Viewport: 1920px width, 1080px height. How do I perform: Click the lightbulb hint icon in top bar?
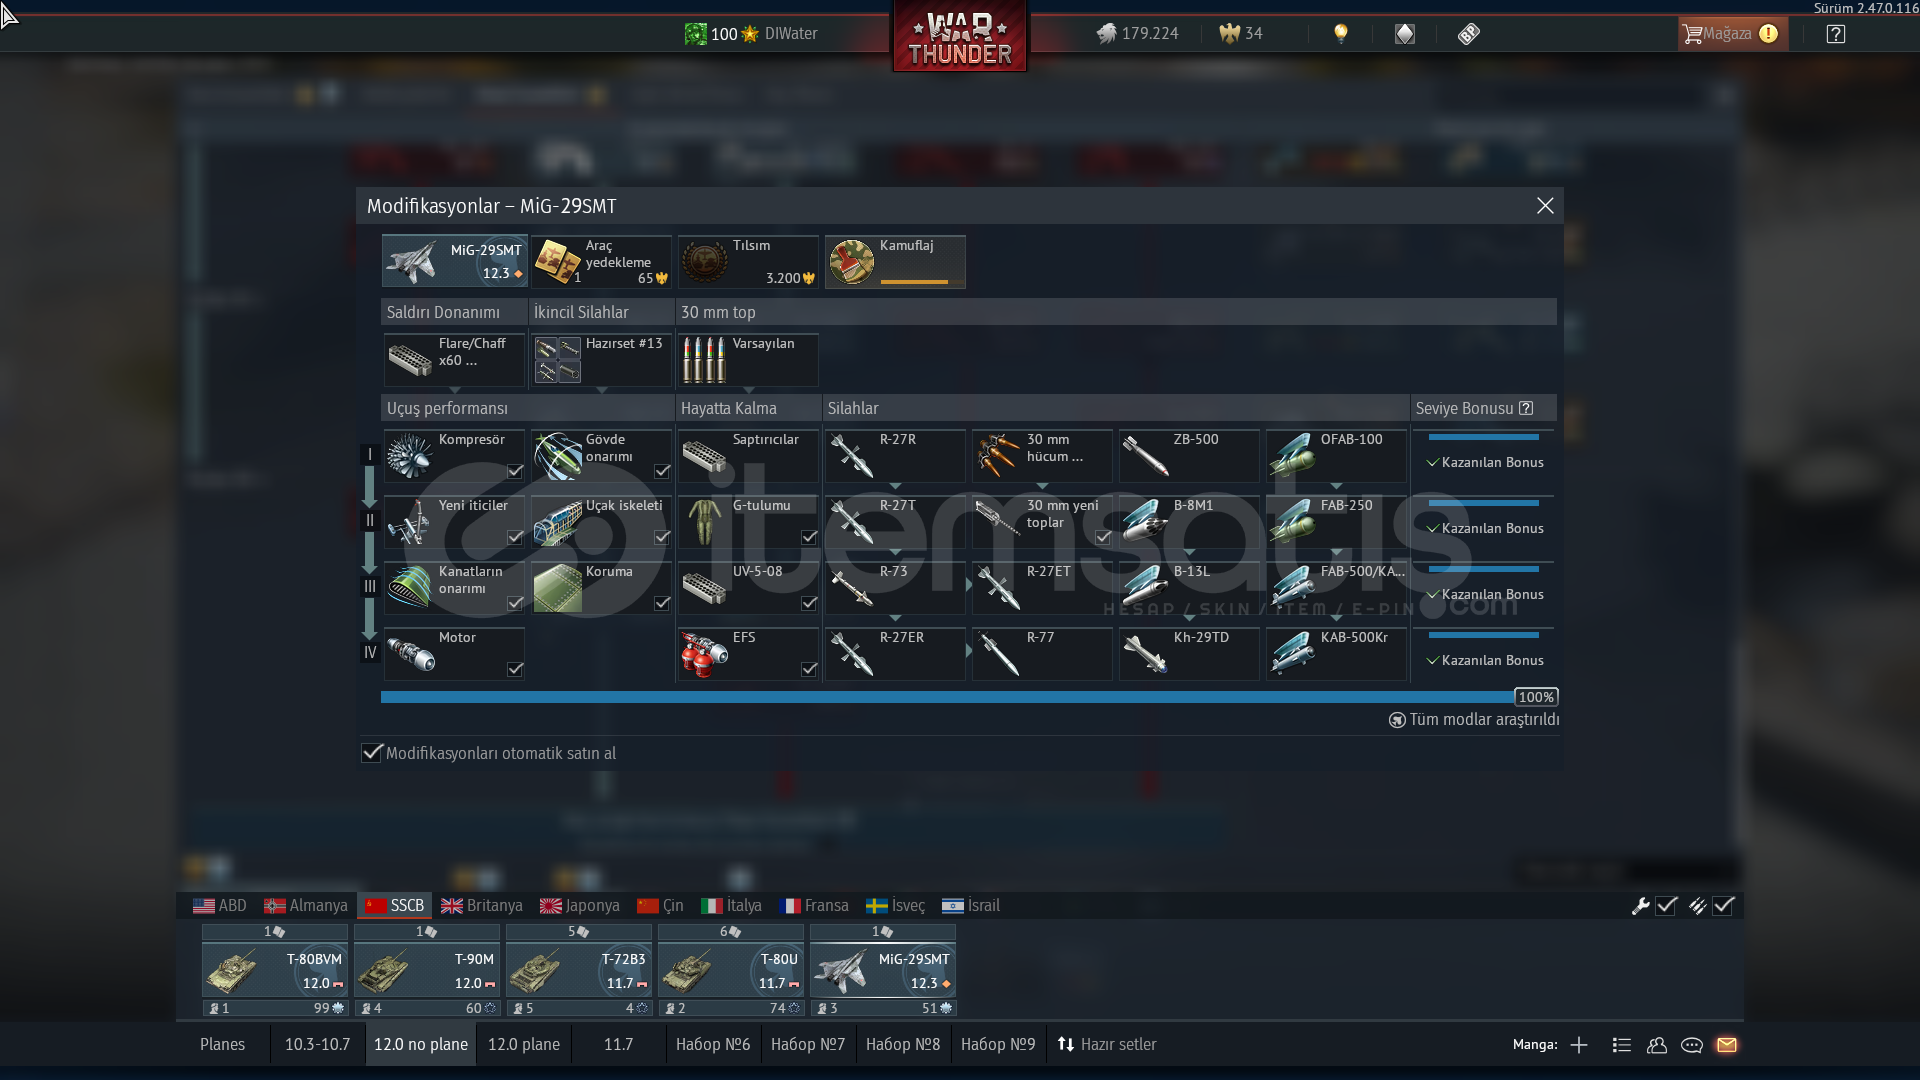pos(1341,34)
